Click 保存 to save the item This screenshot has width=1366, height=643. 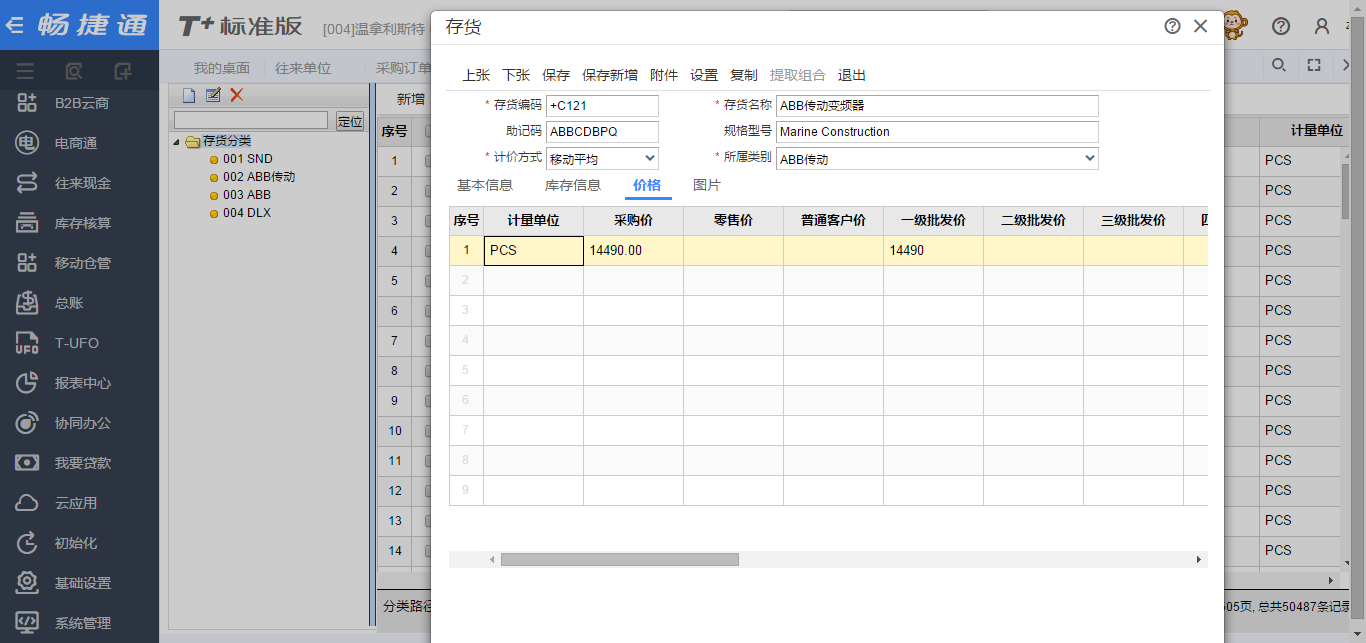click(556, 75)
